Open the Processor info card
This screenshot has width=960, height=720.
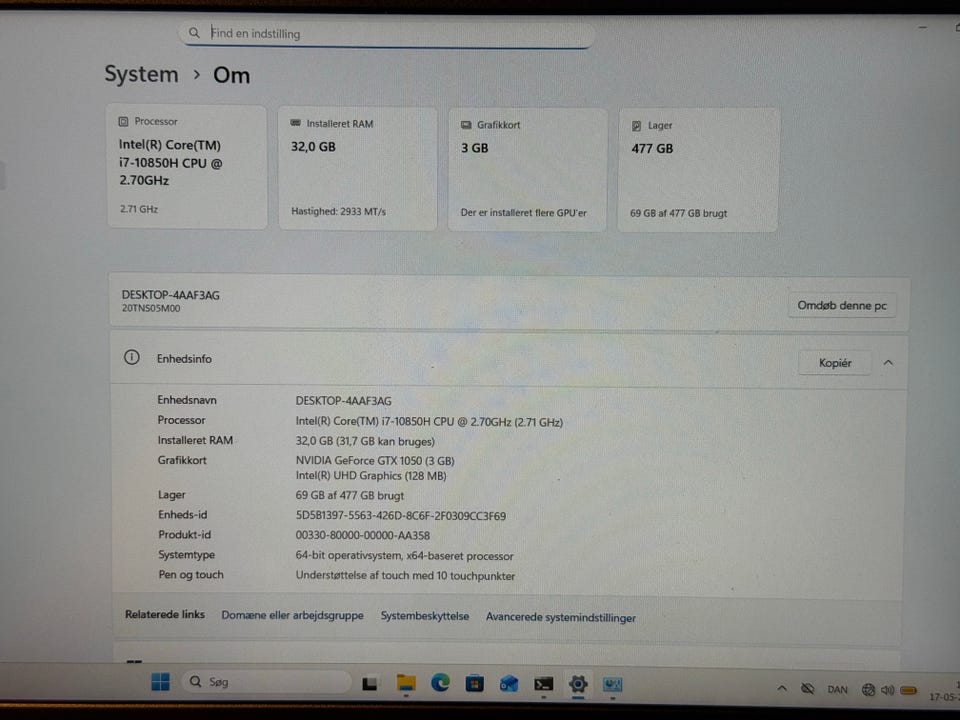click(x=187, y=167)
